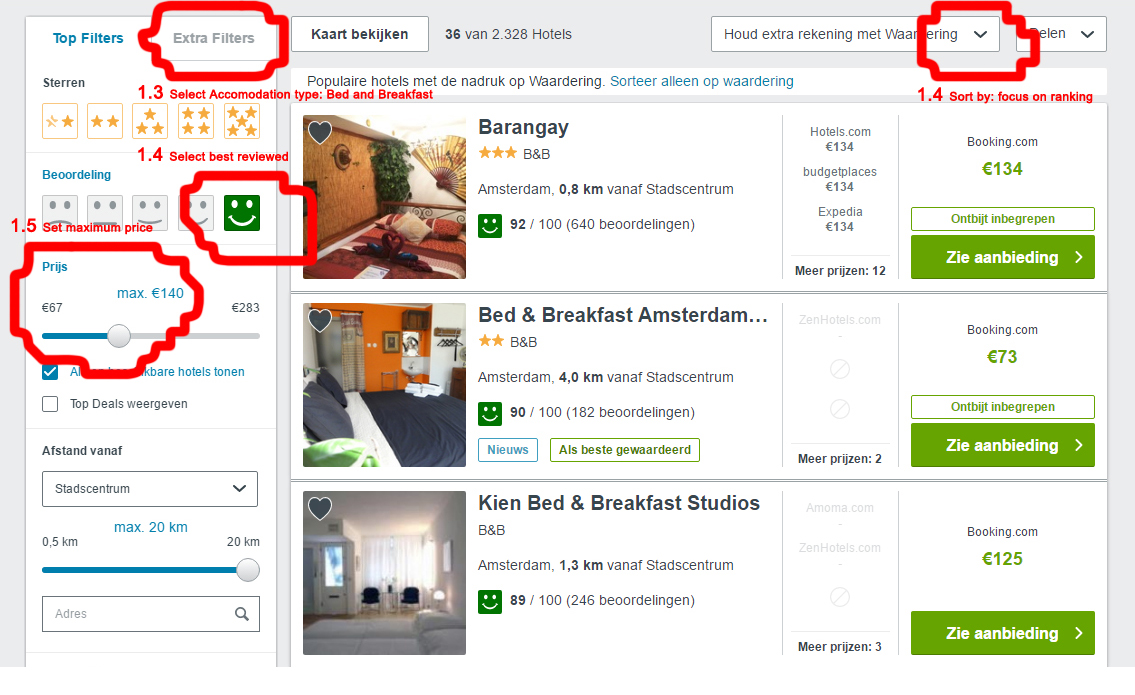This screenshot has width=1135, height=695.
Task: Click the max price slider handle
Action: click(119, 336)
